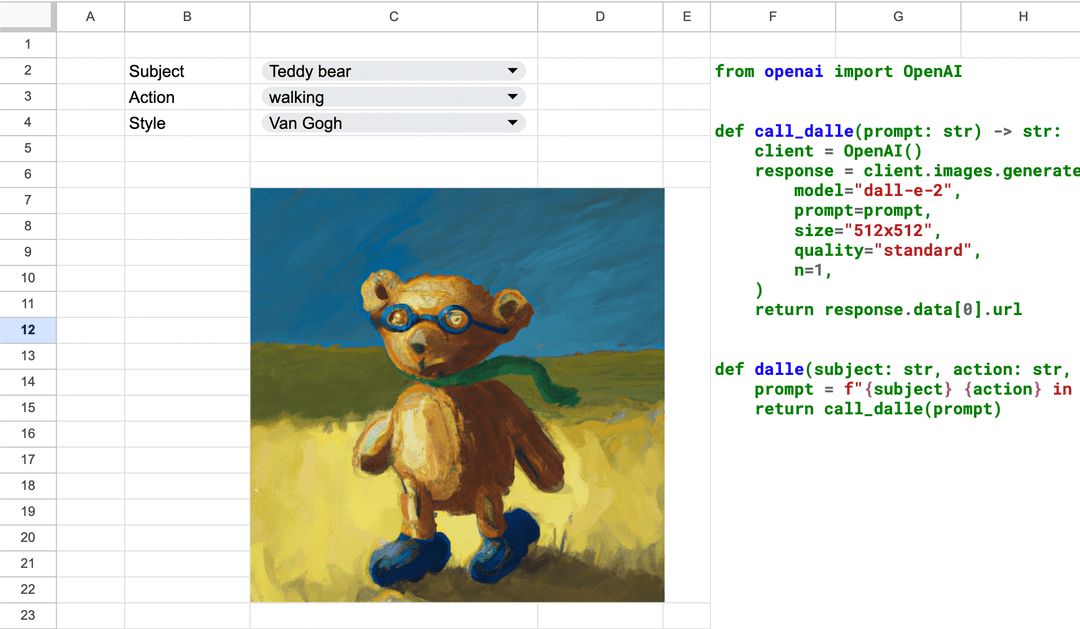Click the 'def dalle(subject' code line

coord(893,369)
